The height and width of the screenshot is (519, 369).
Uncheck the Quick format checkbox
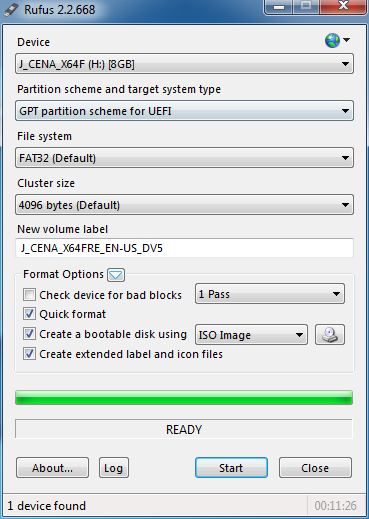[x=29, y=314]
